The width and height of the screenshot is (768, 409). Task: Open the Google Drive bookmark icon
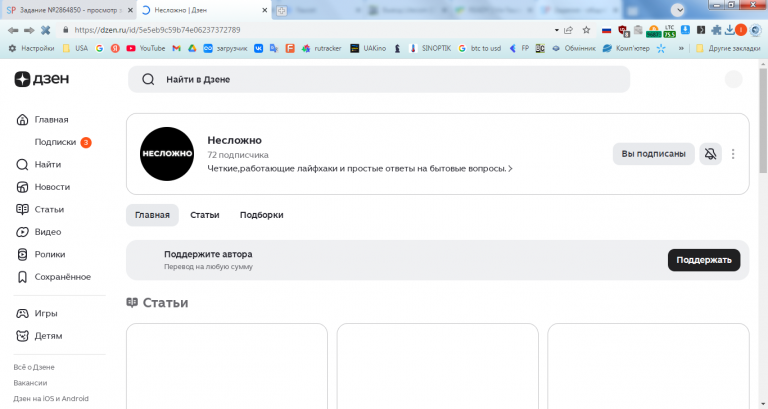[192, 48]
